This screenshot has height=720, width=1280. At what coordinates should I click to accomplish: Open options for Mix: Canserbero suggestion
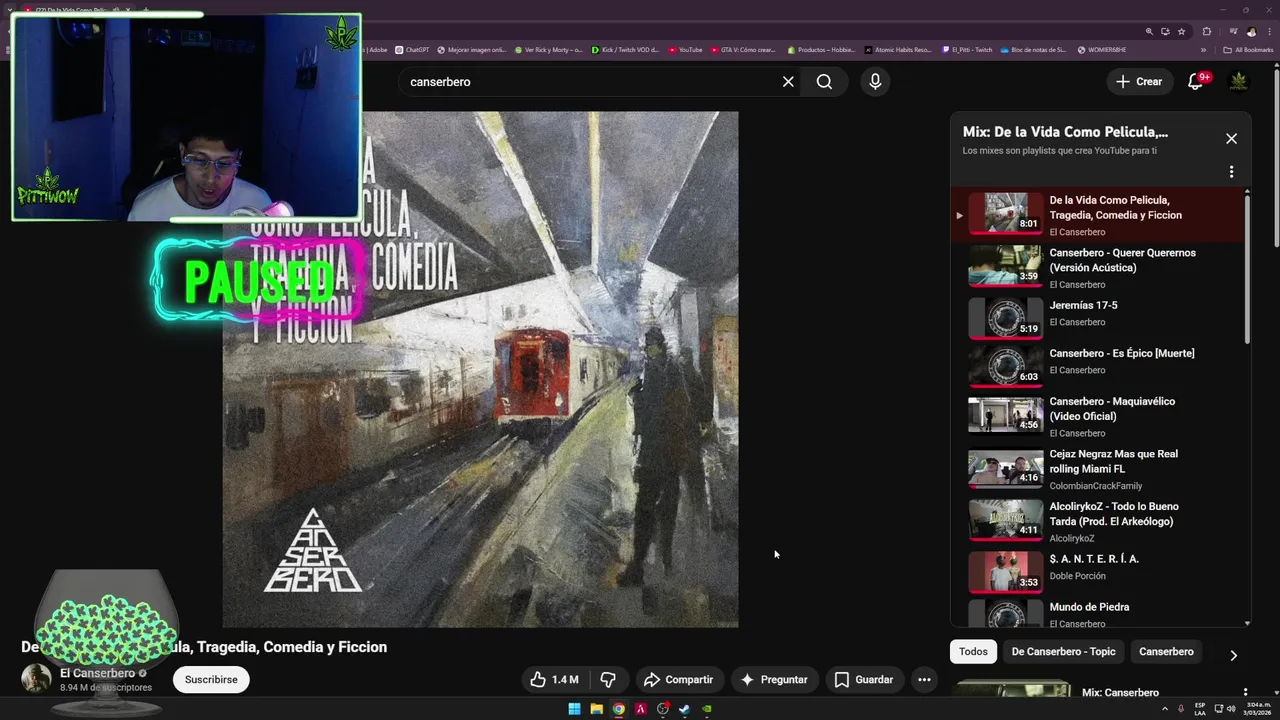tap(1245, 692)
